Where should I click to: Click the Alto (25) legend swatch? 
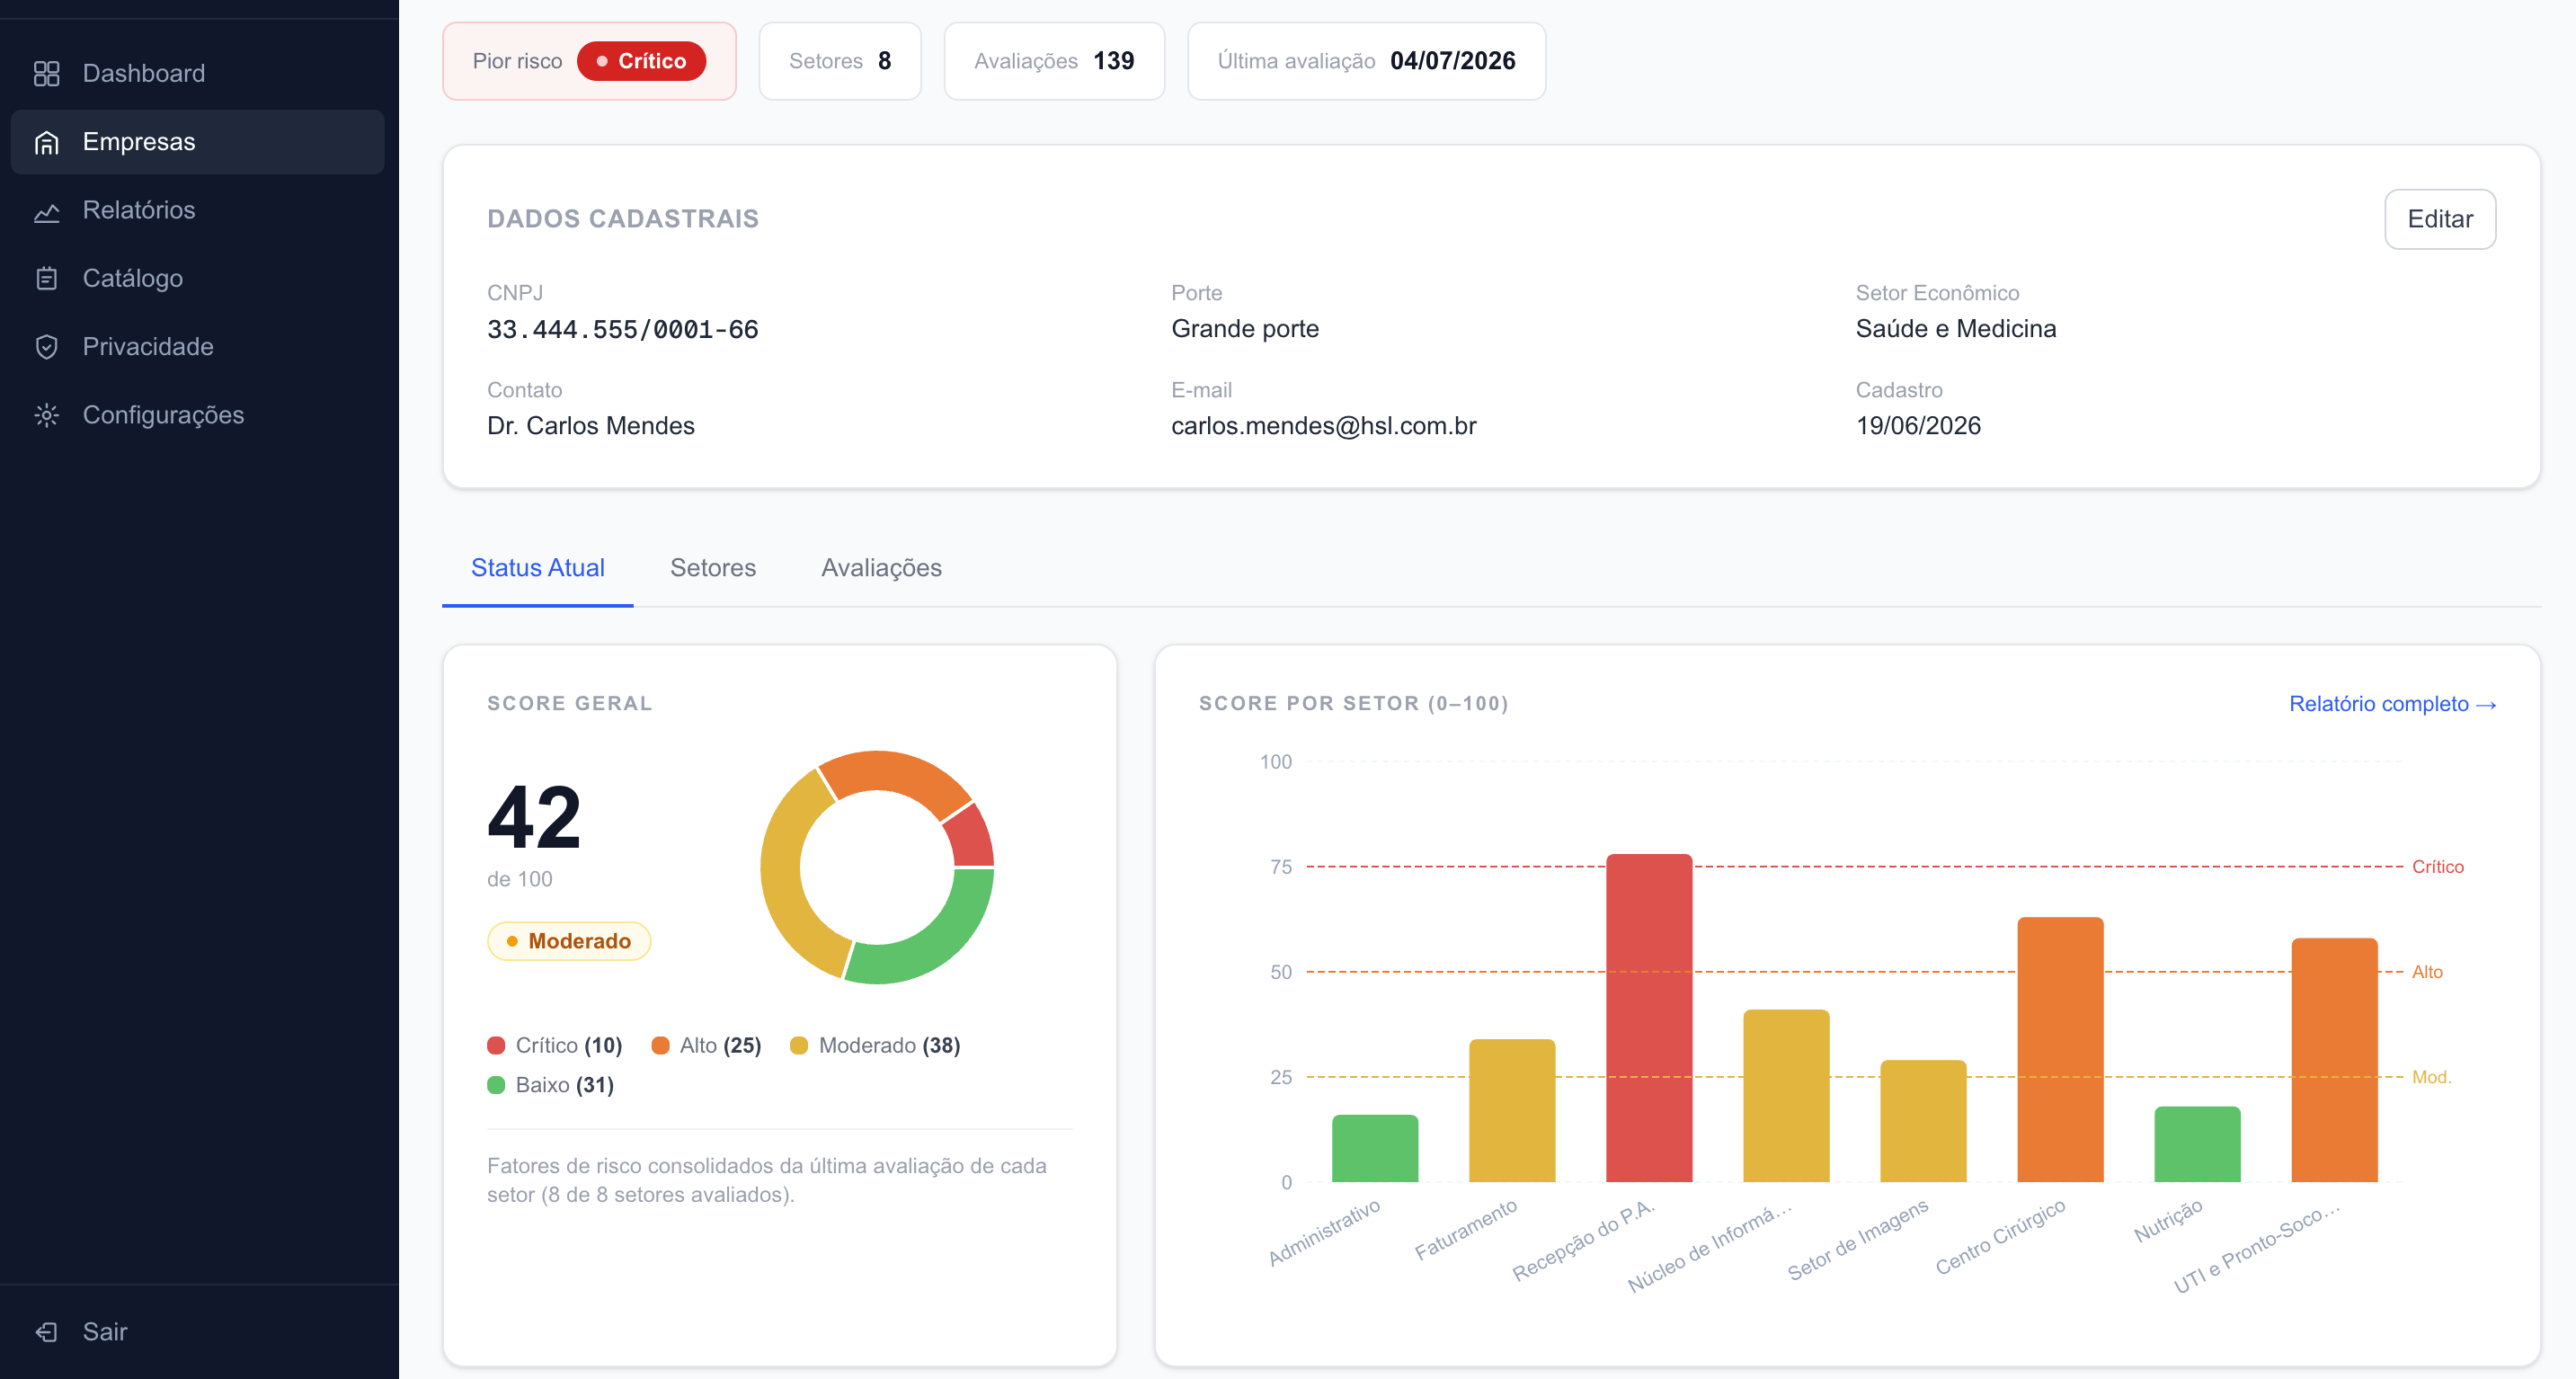[660, 1046]
